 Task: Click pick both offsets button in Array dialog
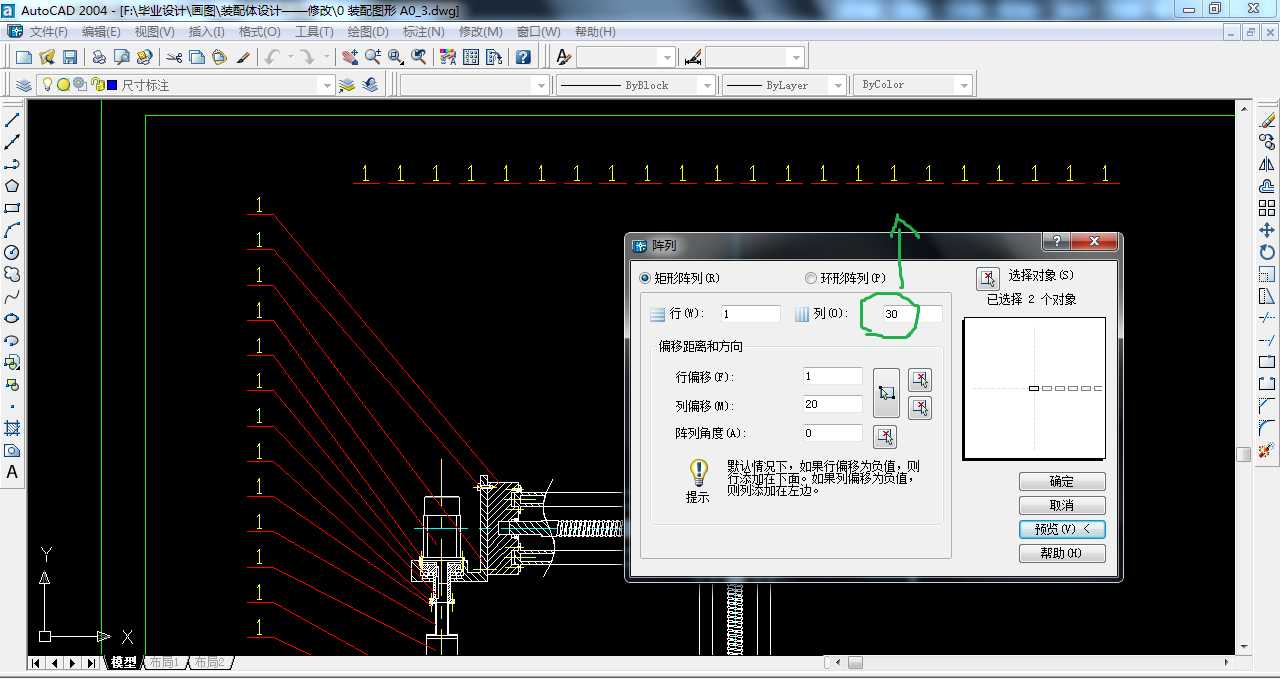[x=886, y=393]
